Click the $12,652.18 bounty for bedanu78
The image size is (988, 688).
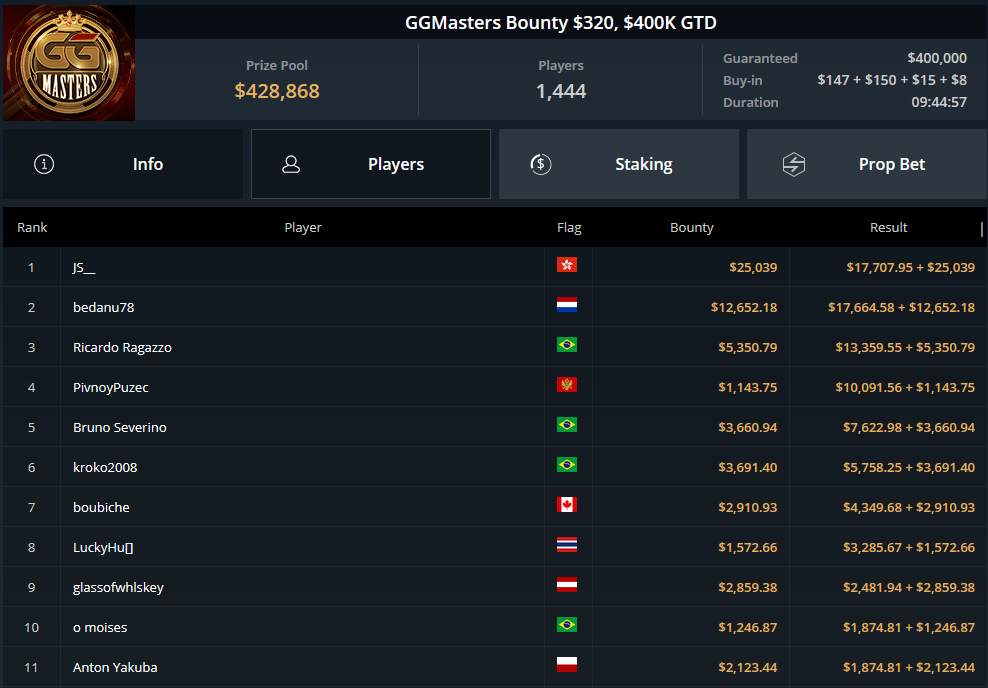click(744, 307)
